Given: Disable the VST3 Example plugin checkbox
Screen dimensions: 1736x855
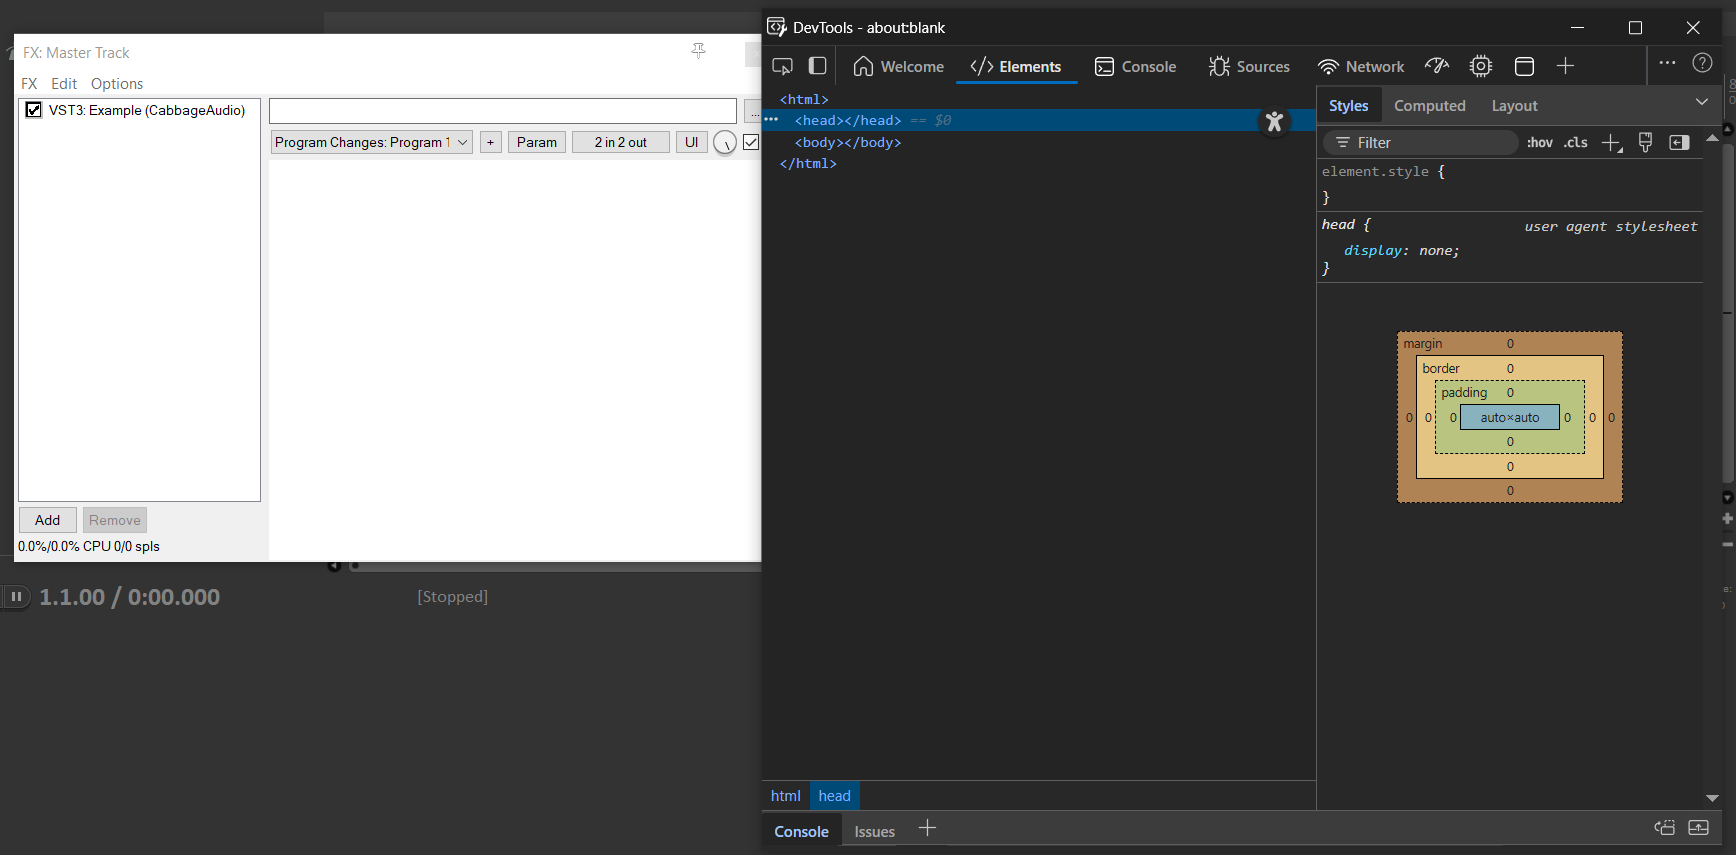Looking at the screenshot, I should coord(34,110).
